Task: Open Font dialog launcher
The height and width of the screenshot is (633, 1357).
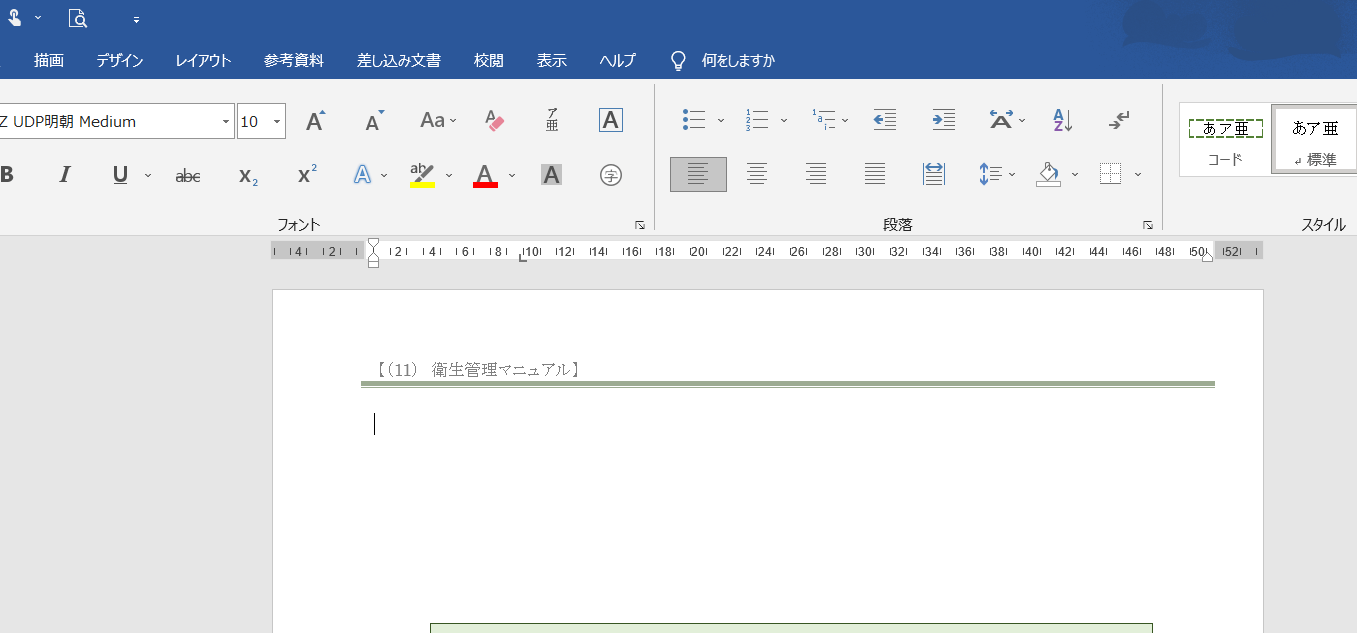Action: pyautogui.click(x=640, y=225)
